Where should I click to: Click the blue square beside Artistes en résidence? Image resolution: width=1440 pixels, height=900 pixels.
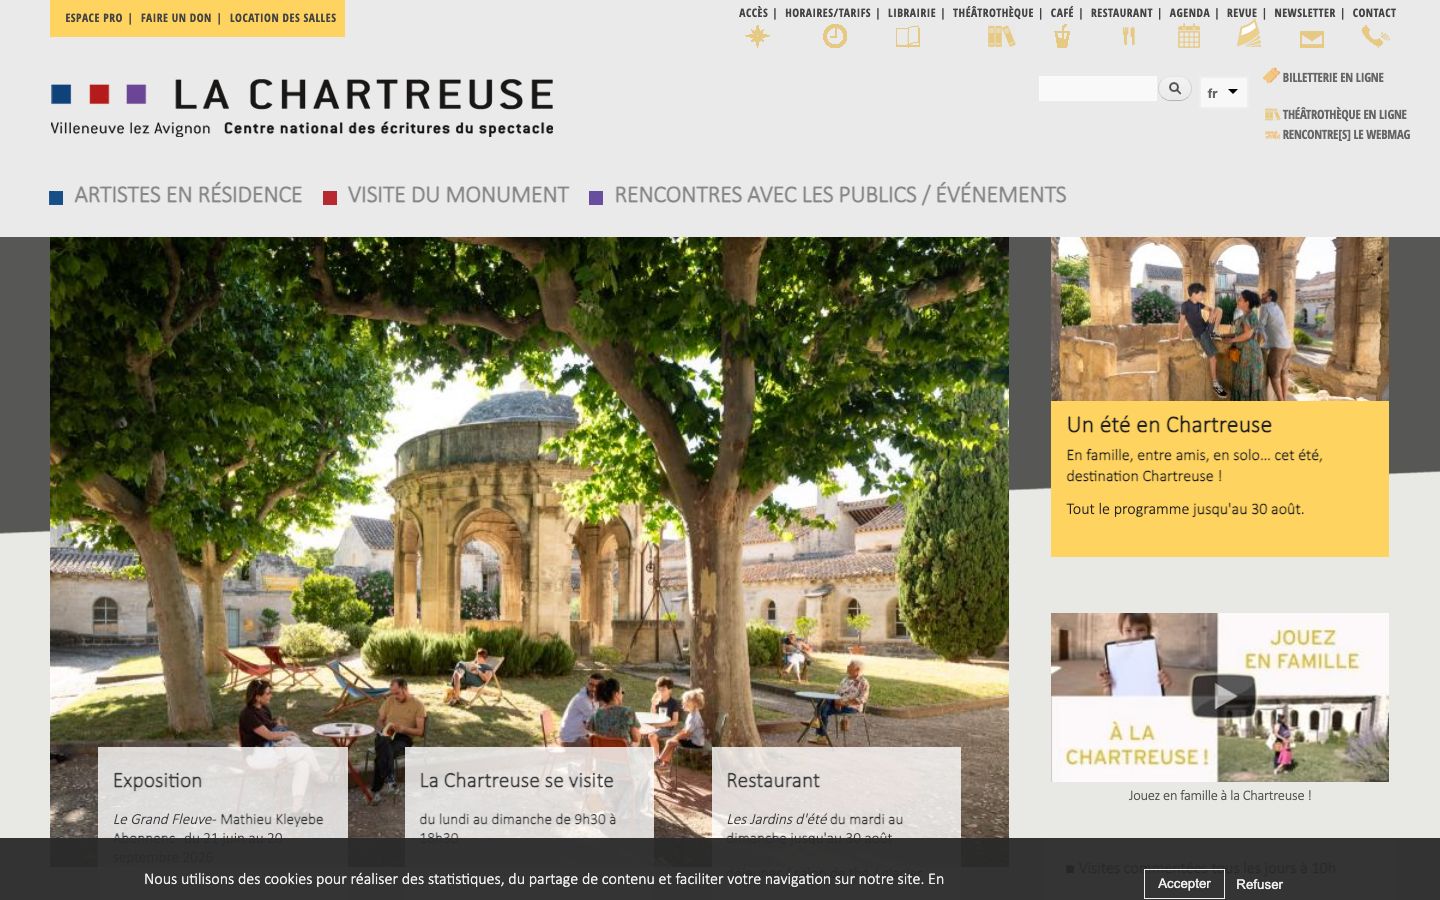57,198
